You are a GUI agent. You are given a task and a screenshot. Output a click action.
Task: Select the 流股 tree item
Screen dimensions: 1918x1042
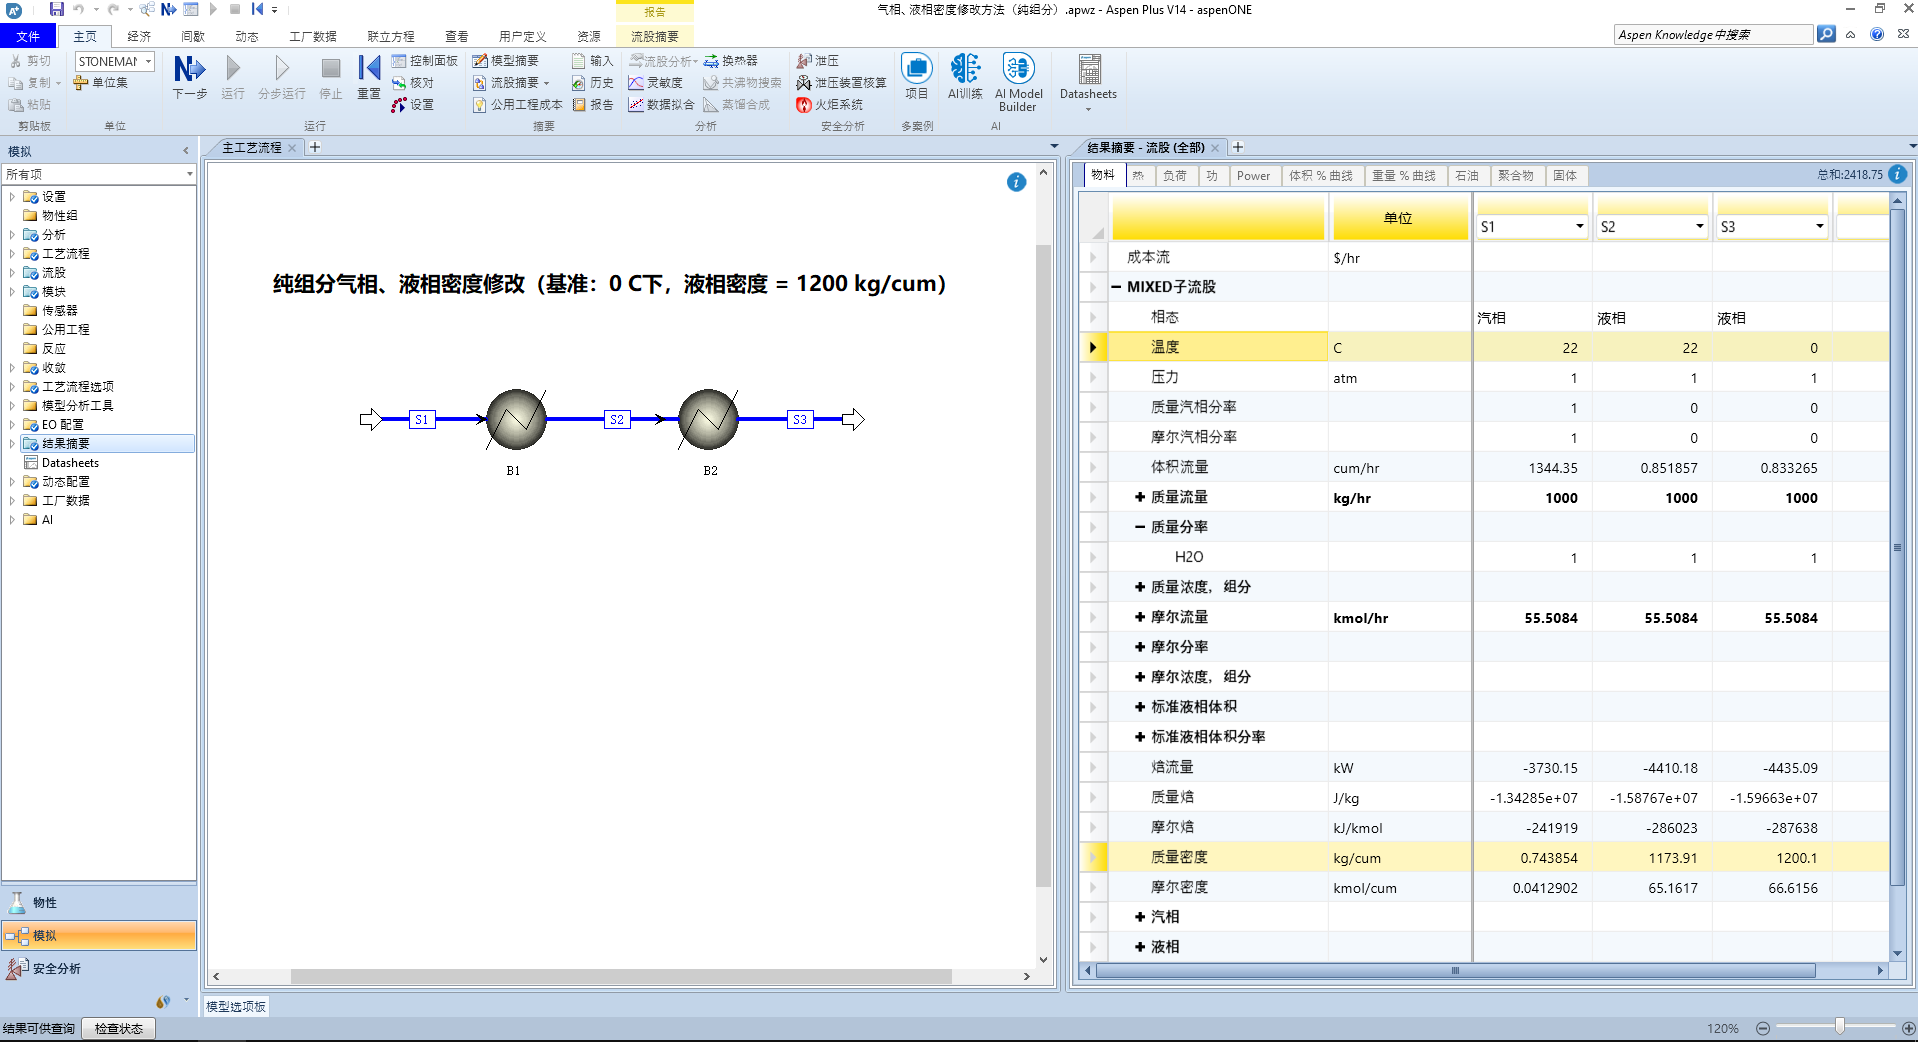[54, 273]
